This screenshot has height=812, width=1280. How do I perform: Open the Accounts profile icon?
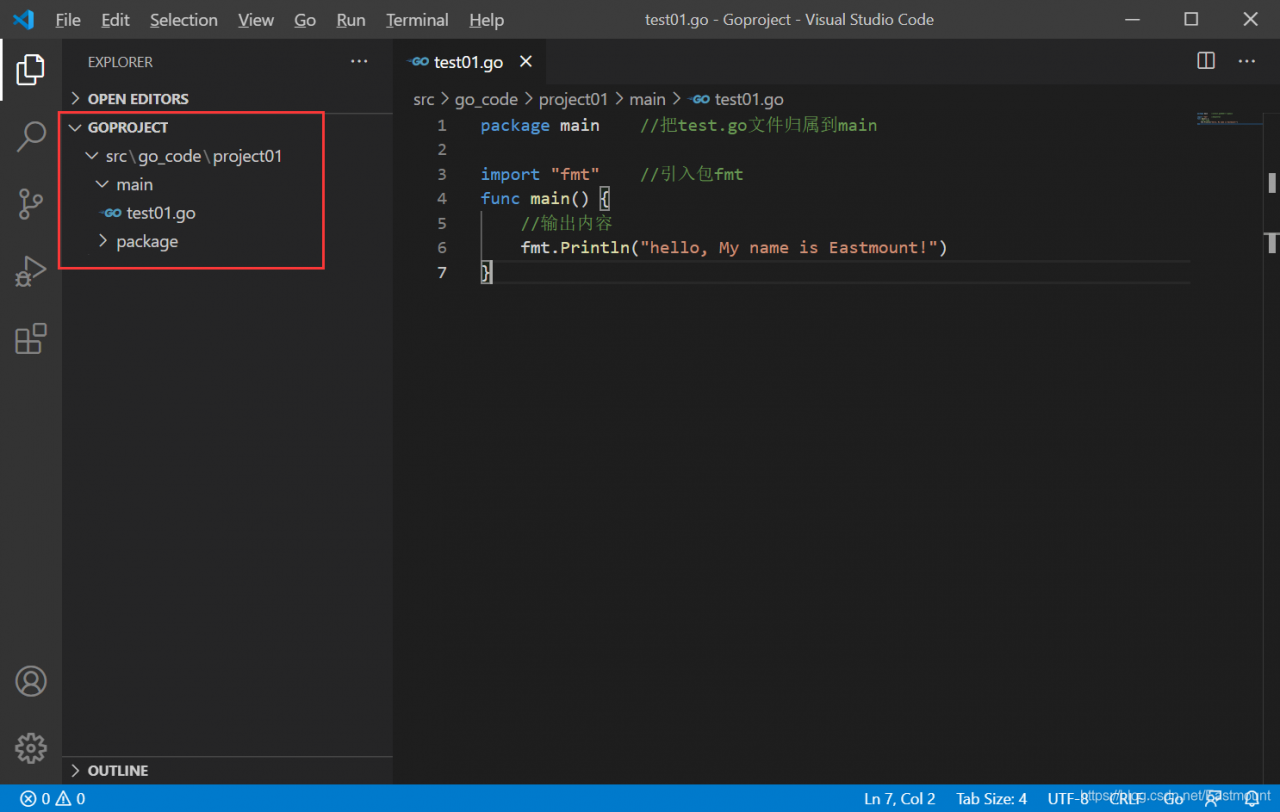[31, 681]
